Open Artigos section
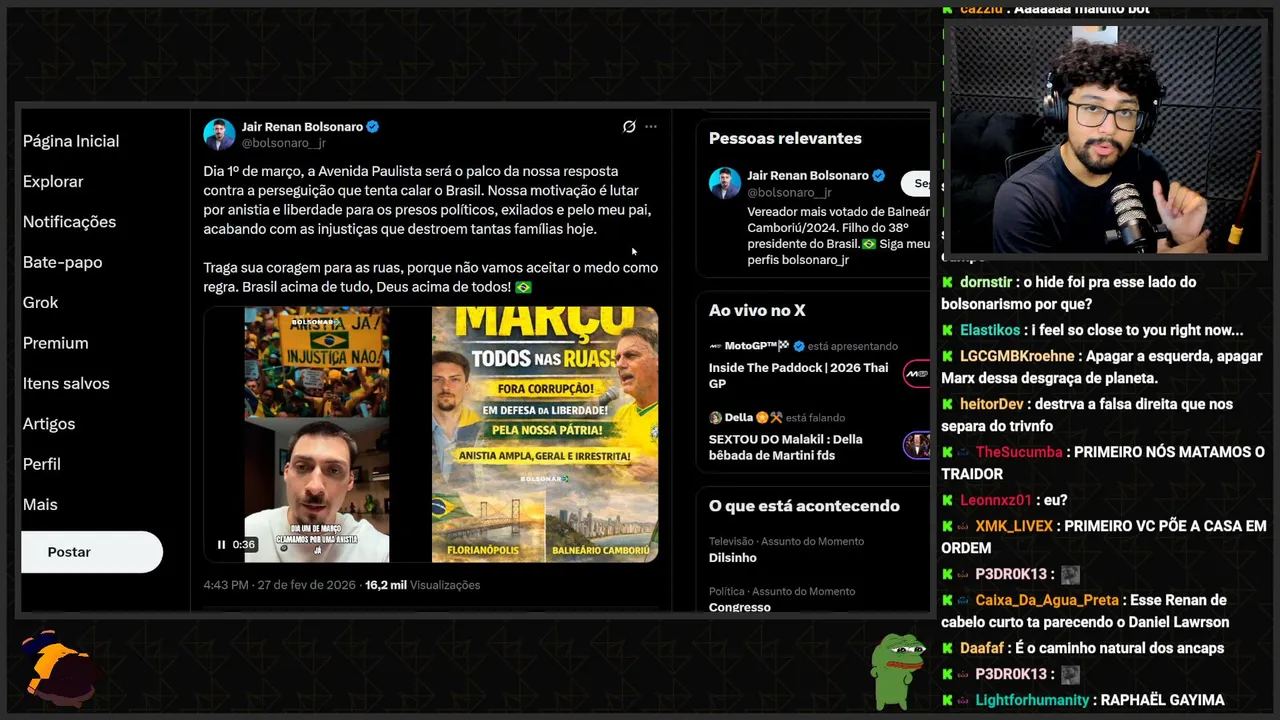Screen dimensions: 1280x720 [49, 424]
